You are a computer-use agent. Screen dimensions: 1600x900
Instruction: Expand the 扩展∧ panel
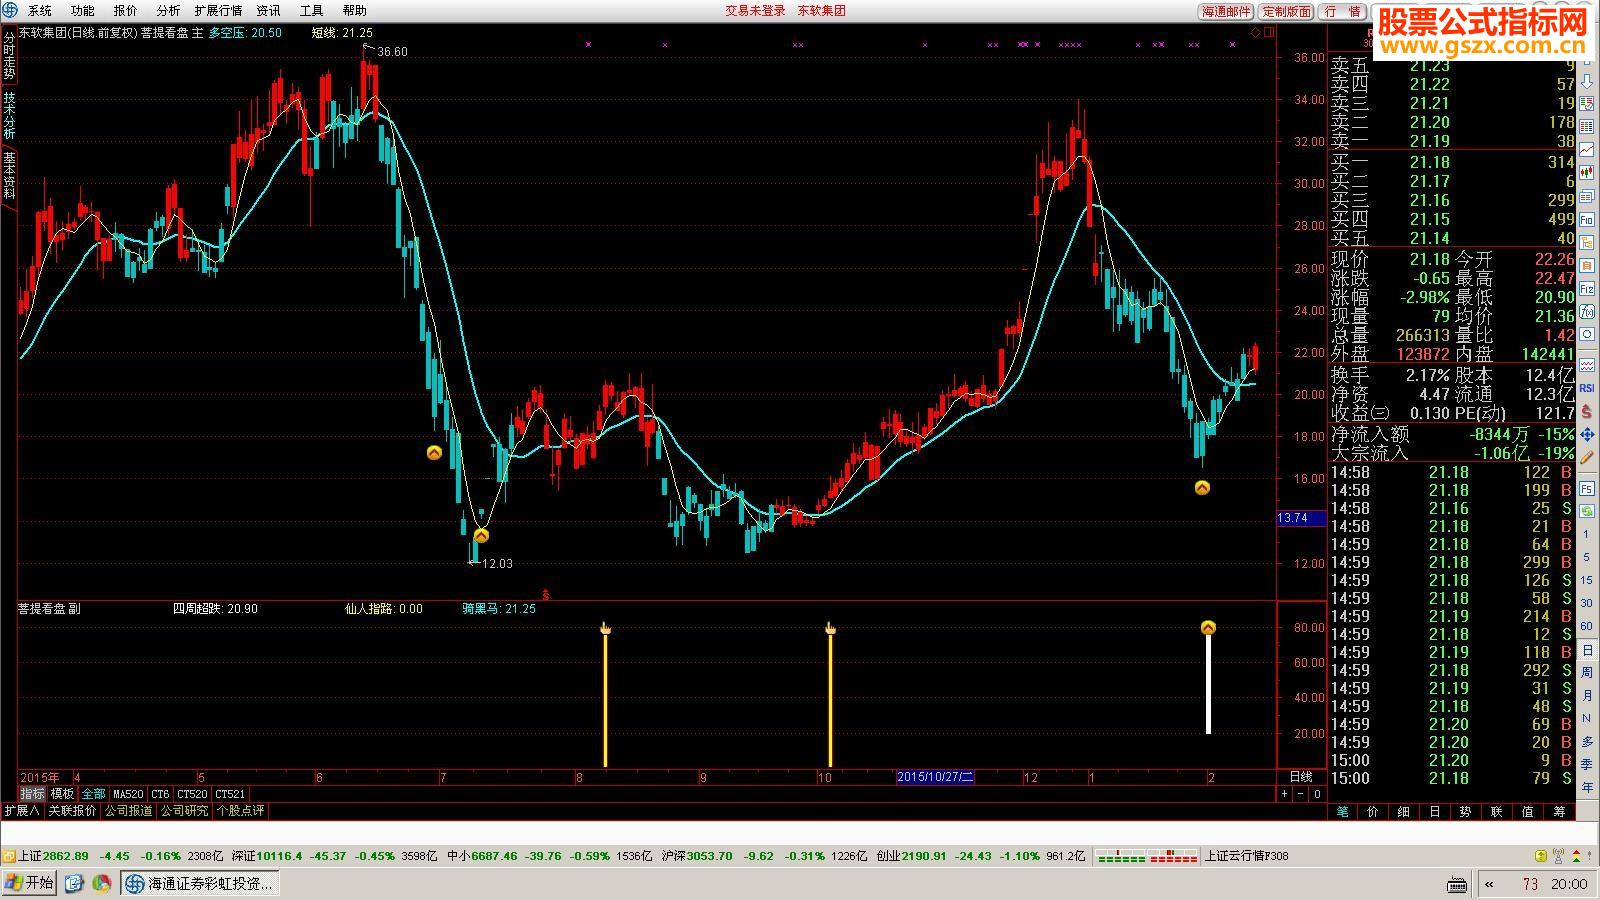point(21,811)
